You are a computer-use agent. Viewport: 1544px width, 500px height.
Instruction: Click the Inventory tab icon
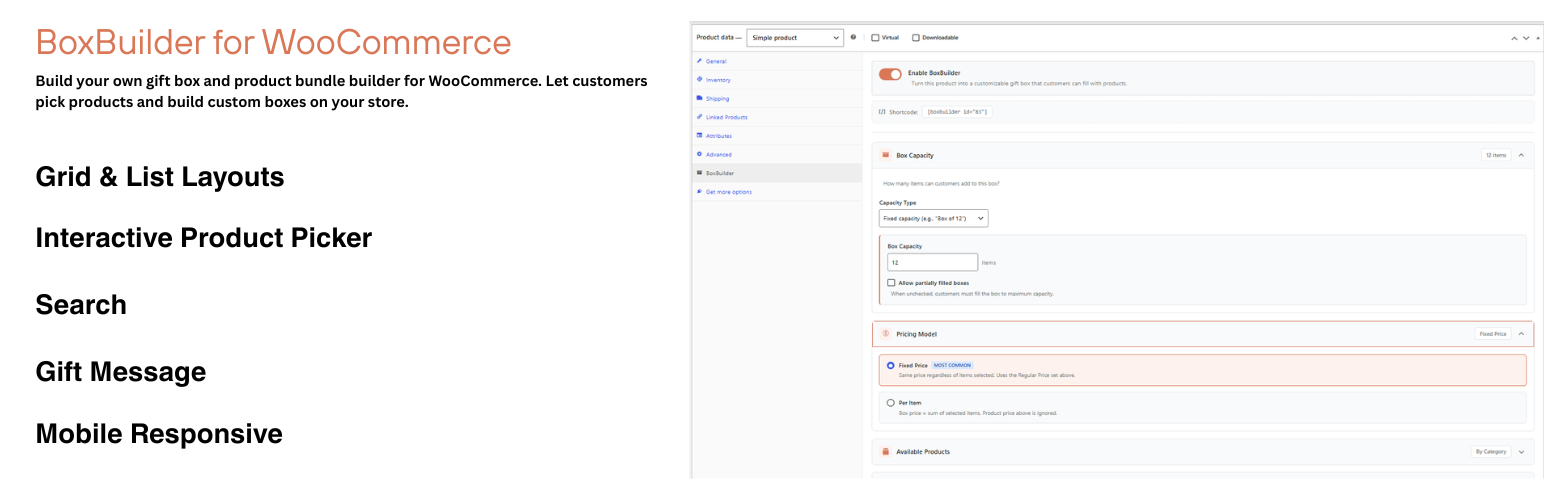[699, 79]
